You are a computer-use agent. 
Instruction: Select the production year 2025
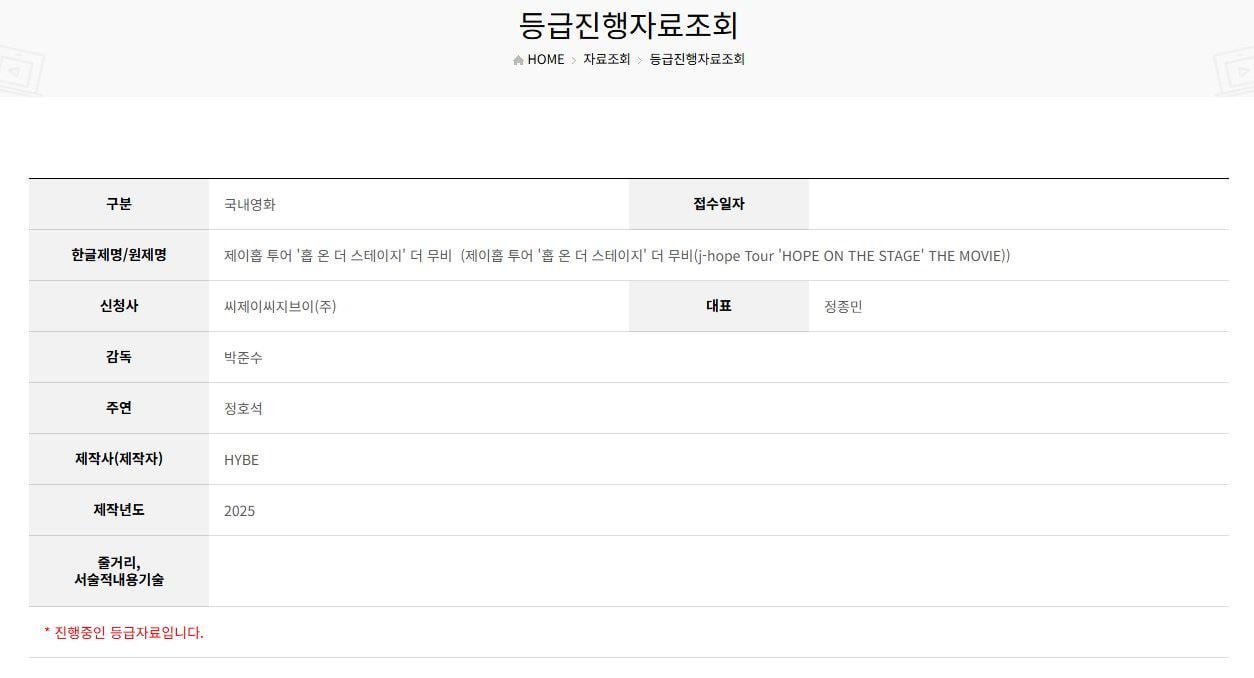(239, 511)
